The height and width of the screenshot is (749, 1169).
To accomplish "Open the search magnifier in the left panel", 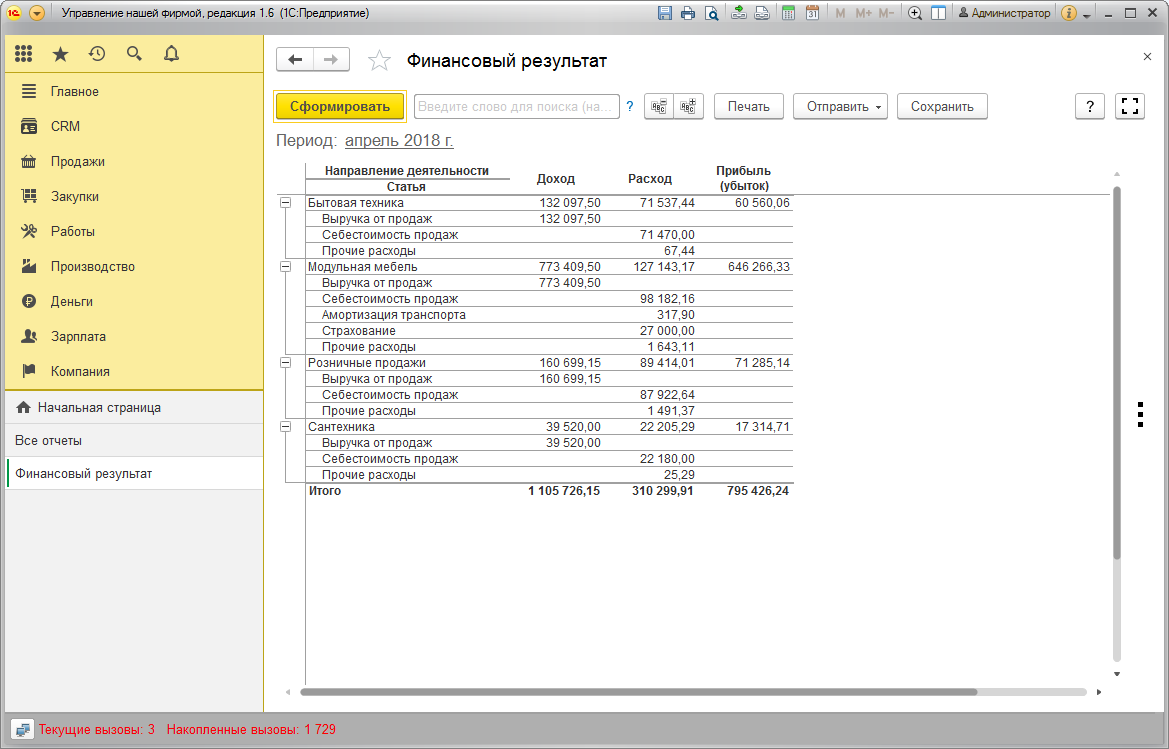I will click(x=134, y=54).
